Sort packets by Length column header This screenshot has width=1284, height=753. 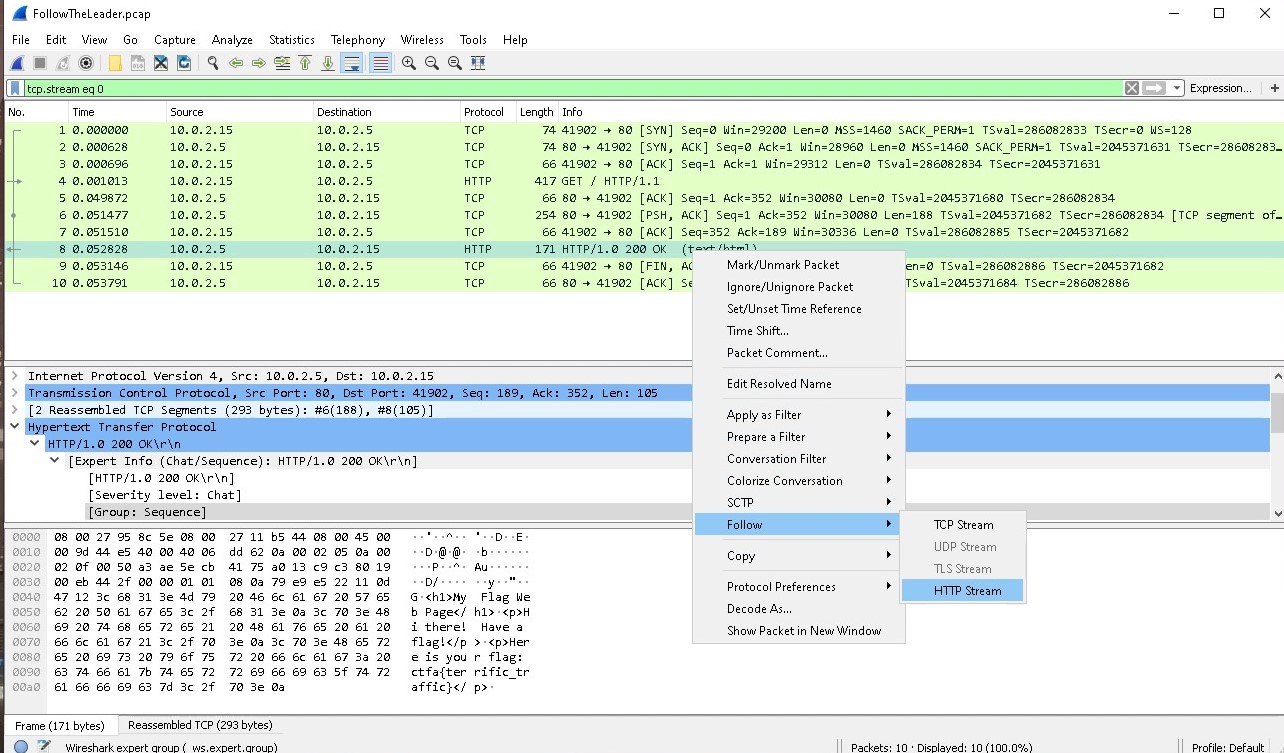tap(537, 112)
